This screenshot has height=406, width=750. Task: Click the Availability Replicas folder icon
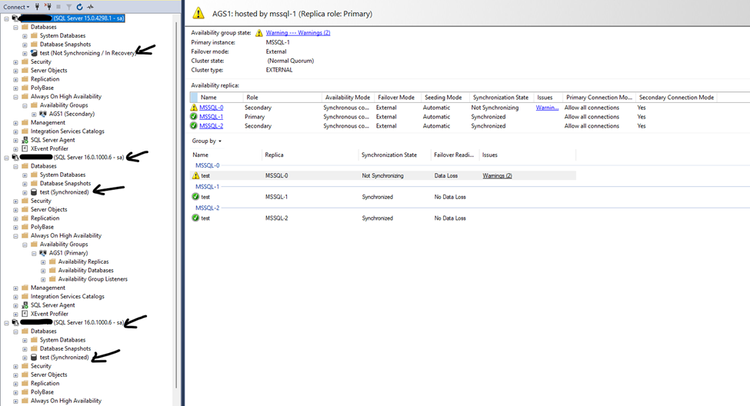[x=52, y=262]
